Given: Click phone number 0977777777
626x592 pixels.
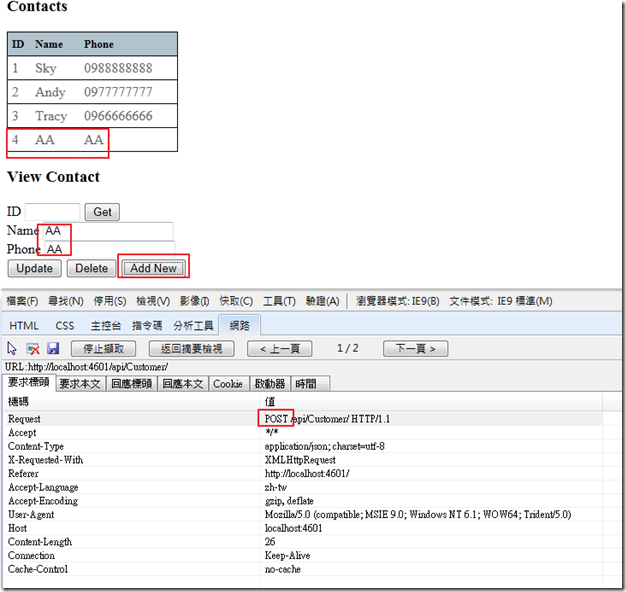Looking at the screenshot, I should pyautogui.click(x=118, y=92).
